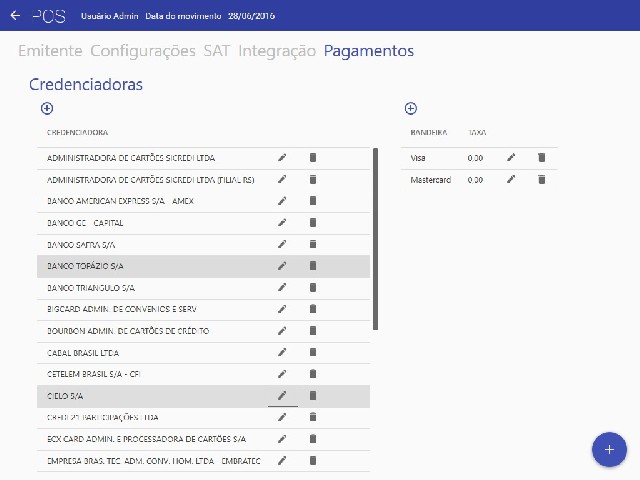640x480 pixels.
Task: Click the Visa taxa value 0,00
Action: [x=476, y=158]
